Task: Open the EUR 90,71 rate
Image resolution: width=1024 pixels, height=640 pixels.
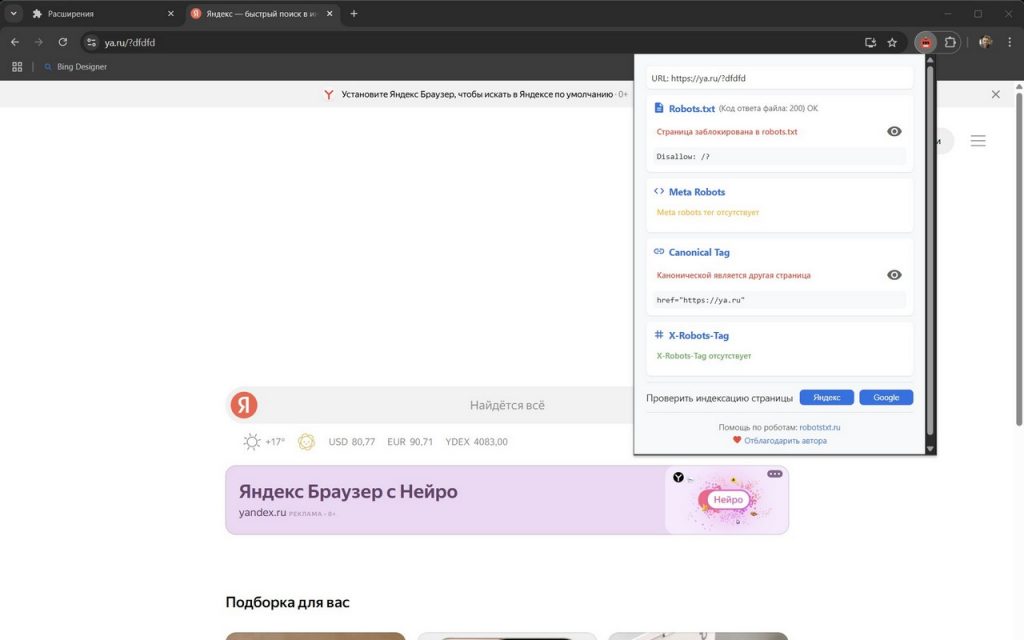Action: (409, 442)
